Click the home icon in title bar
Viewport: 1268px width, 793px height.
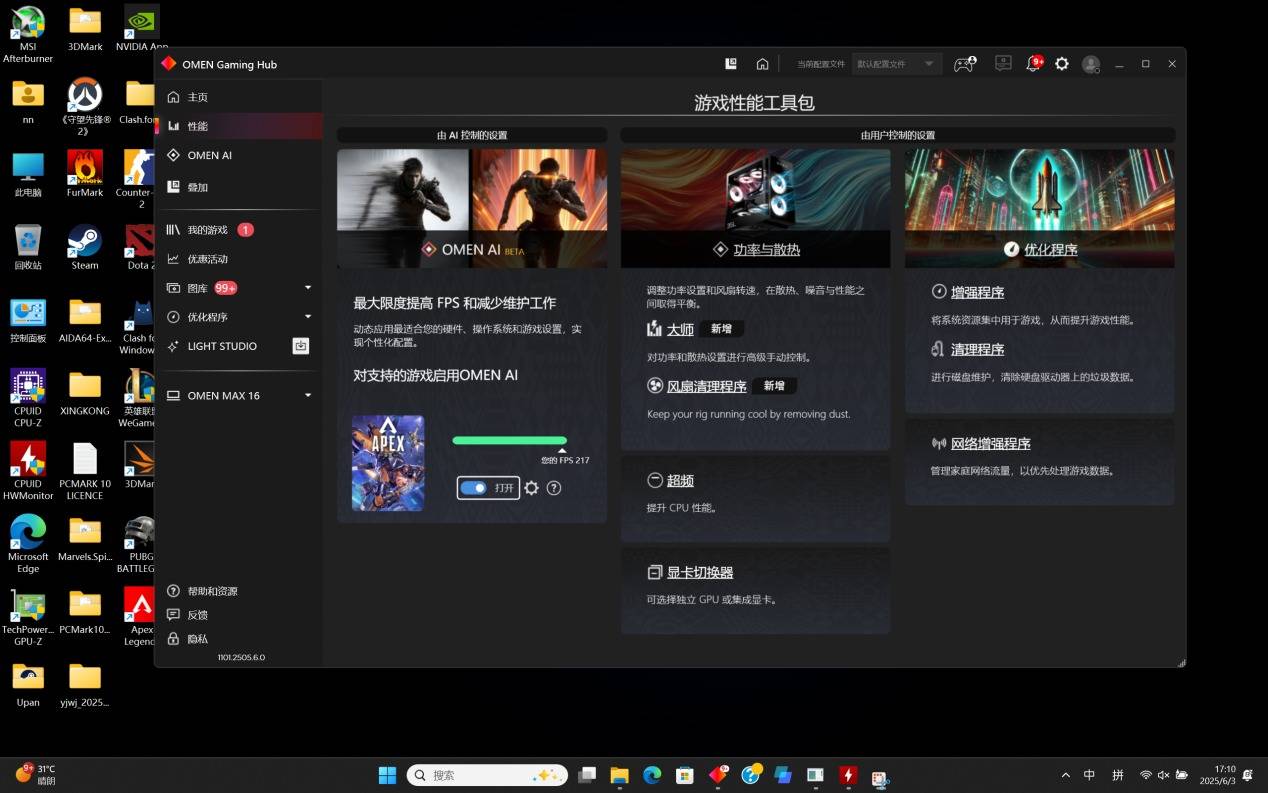(762, 64)
